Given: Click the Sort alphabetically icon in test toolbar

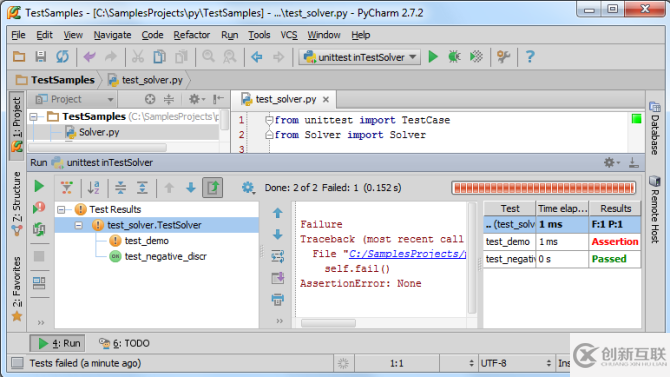Looking at the screenshot, I should [94, 188].
